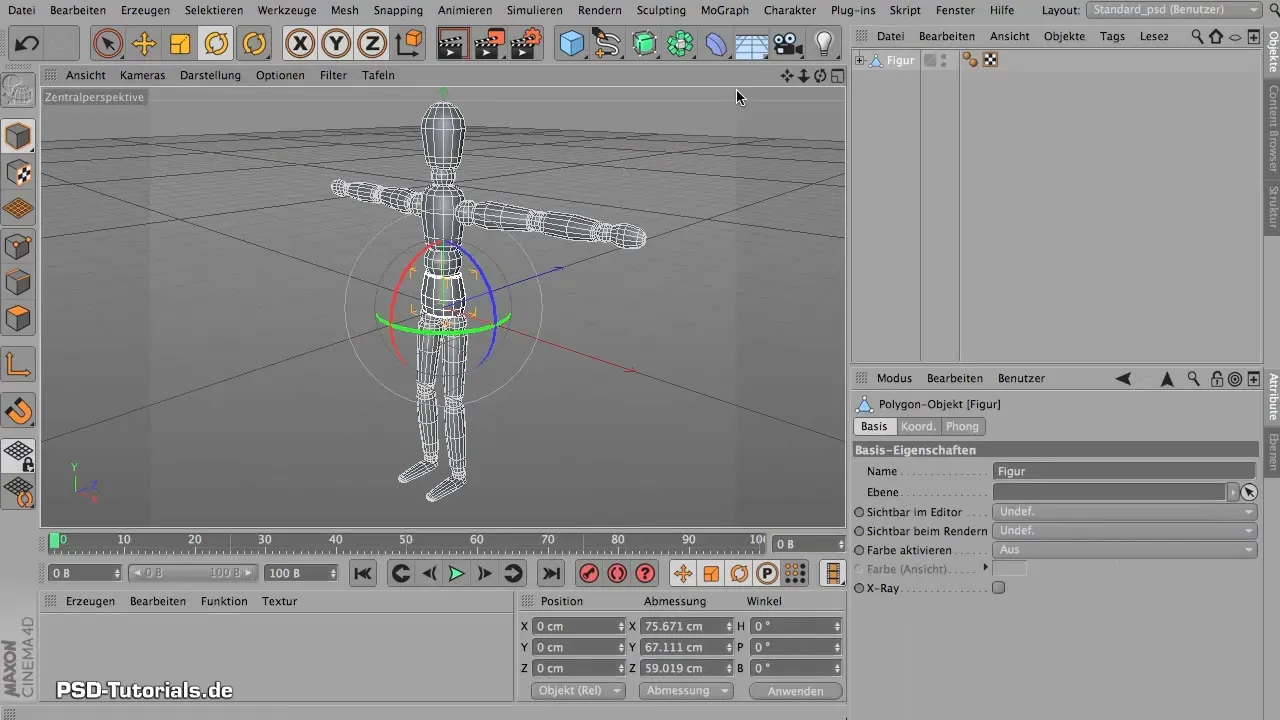This screenshot has width=1280, height=720.
Task: Toggle X-Ray checkbox
Action: click(x=998, y=588)
